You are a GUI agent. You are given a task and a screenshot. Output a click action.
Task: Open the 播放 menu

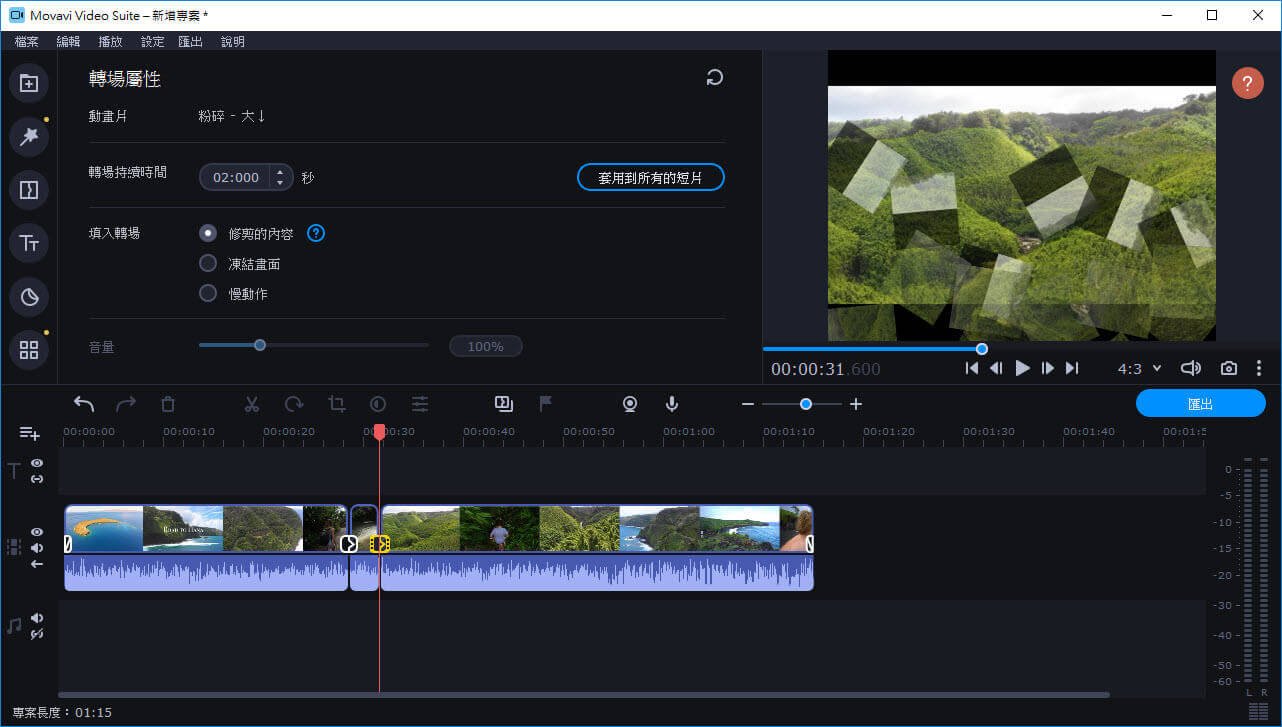(110, 42)
